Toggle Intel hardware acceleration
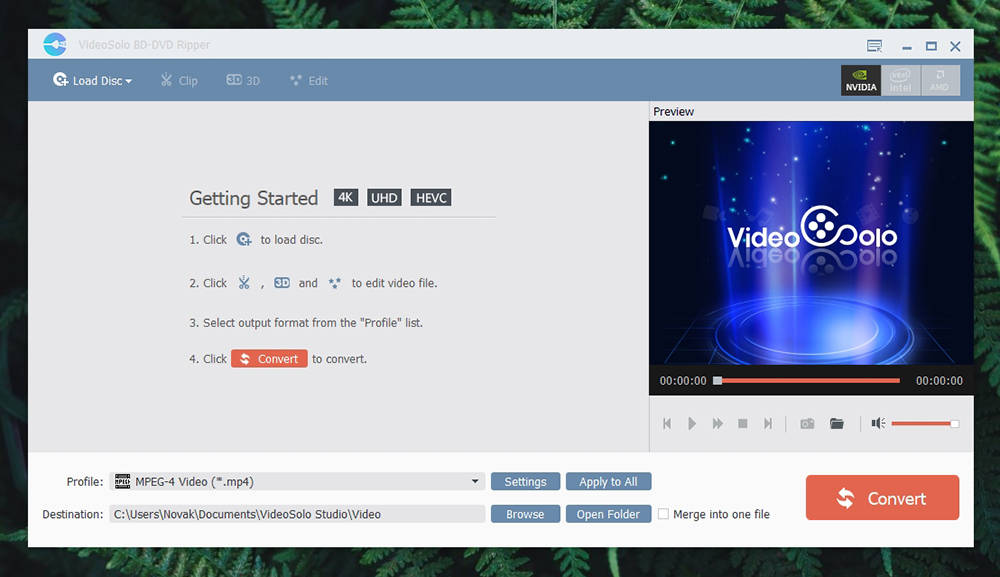 click(x=901, y=80)
